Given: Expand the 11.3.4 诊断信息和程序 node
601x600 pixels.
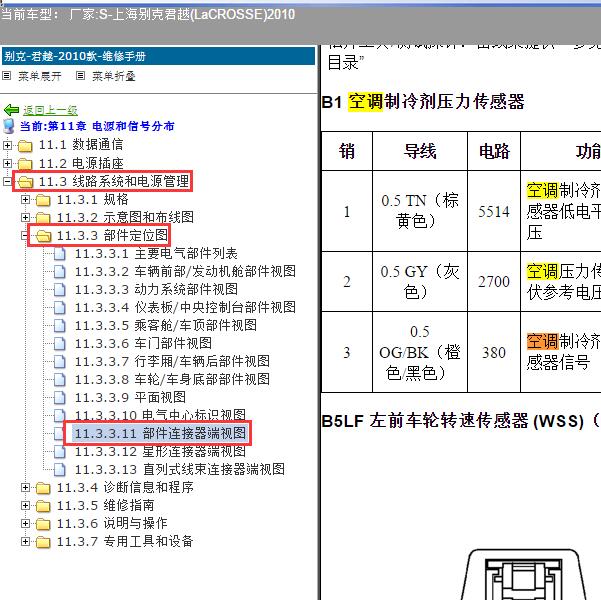Looking at the screenshot, I should pos(25,487).
